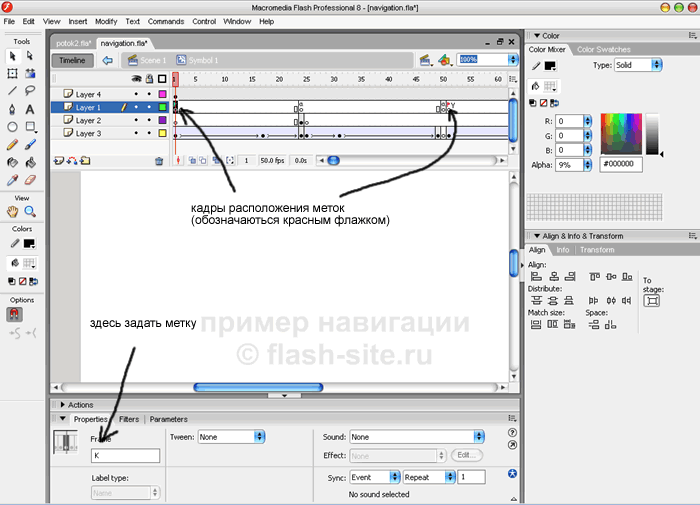The width and height of the screenshot is (700, 505).
Task: Open the fill Type Solid dropdown
Action: coord(638,65)
